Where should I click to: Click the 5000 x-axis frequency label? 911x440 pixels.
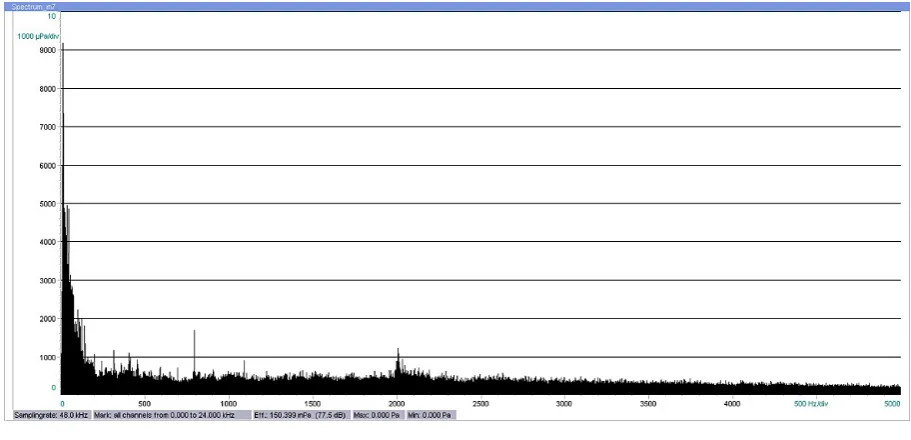[892, 403]
